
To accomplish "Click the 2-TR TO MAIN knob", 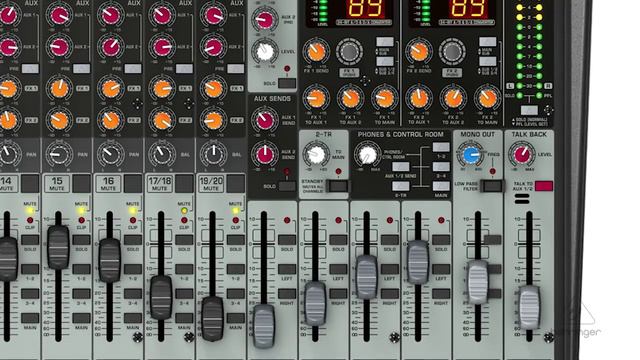I will (316, 155).
